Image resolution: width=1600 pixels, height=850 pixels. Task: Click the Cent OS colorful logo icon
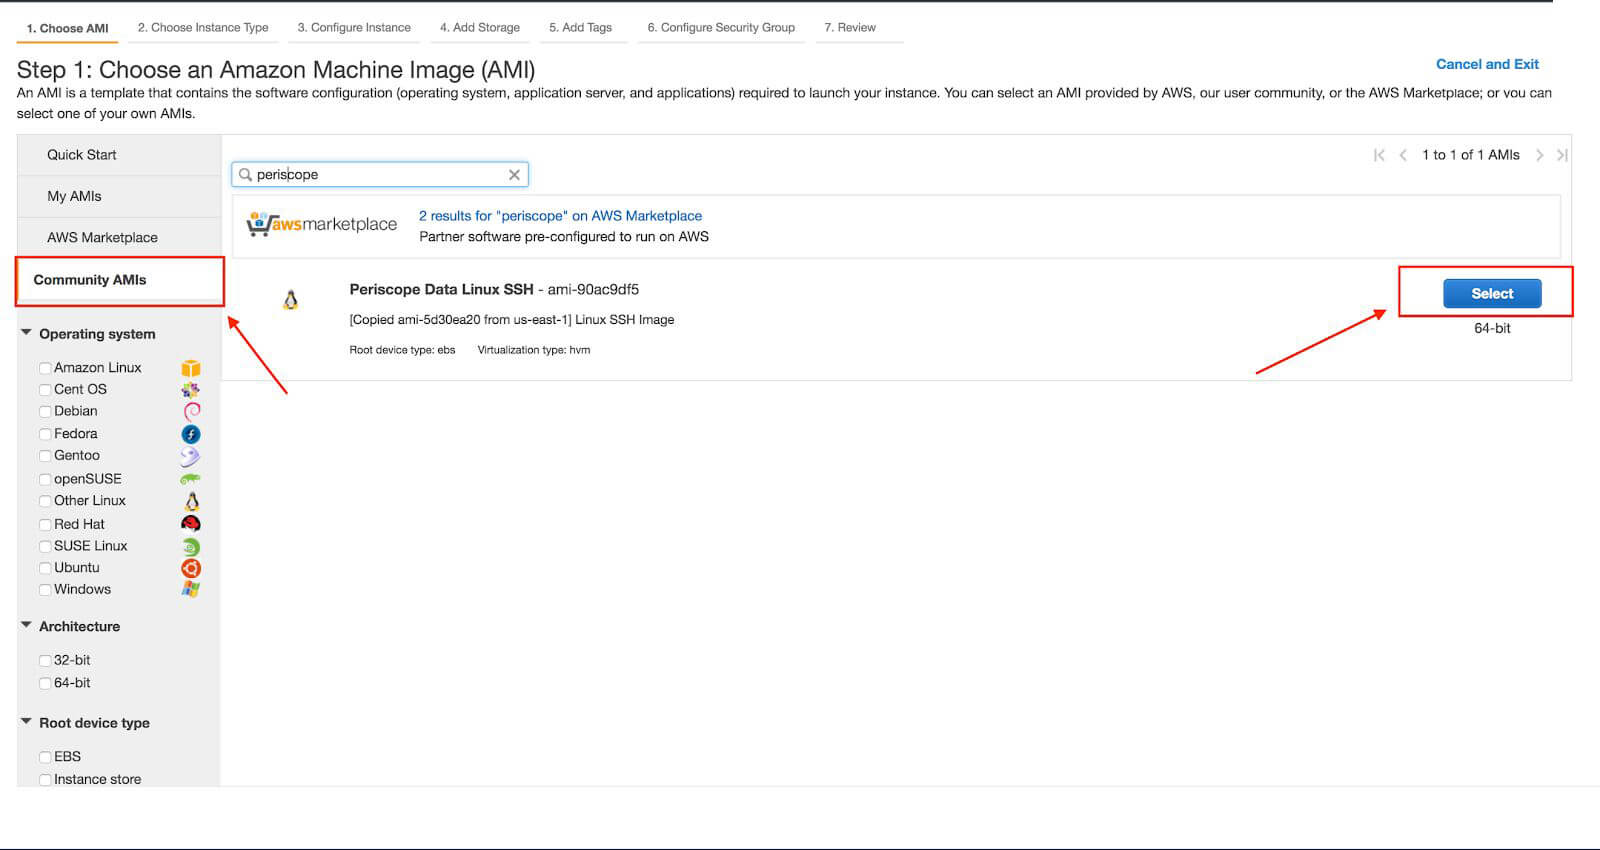(x=191, y=390)
